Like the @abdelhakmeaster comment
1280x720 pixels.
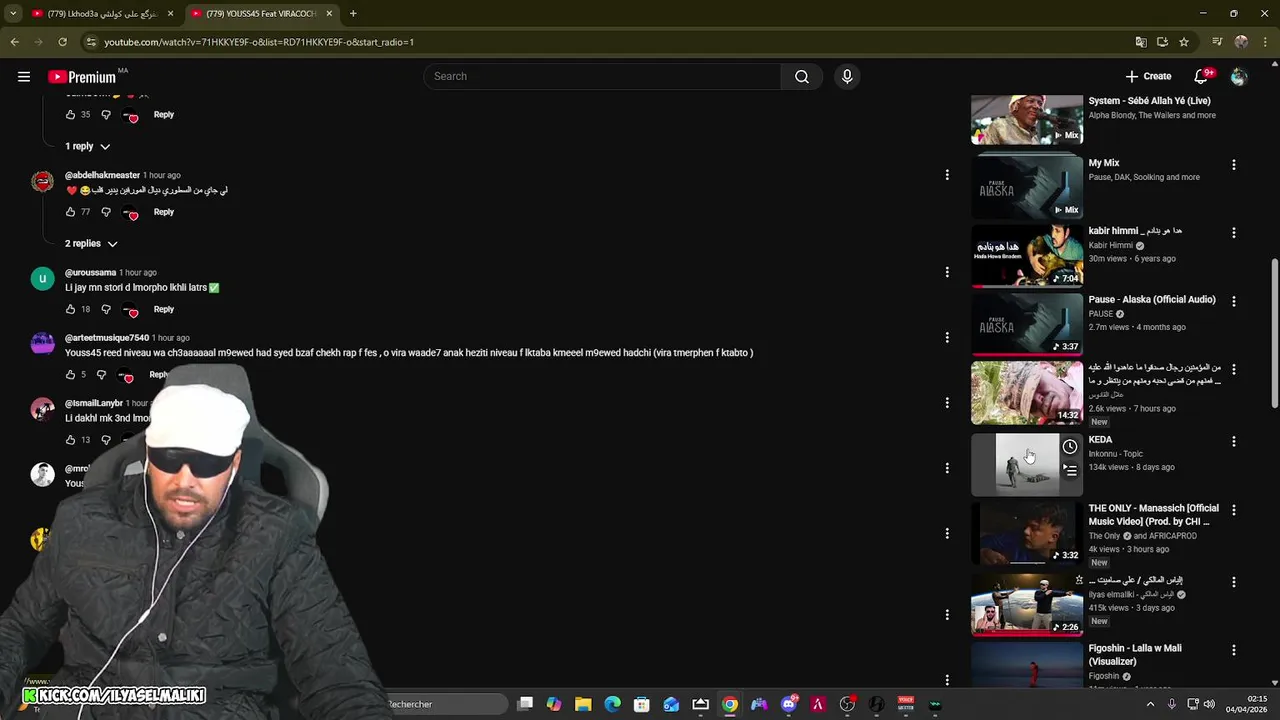(71, 212)
